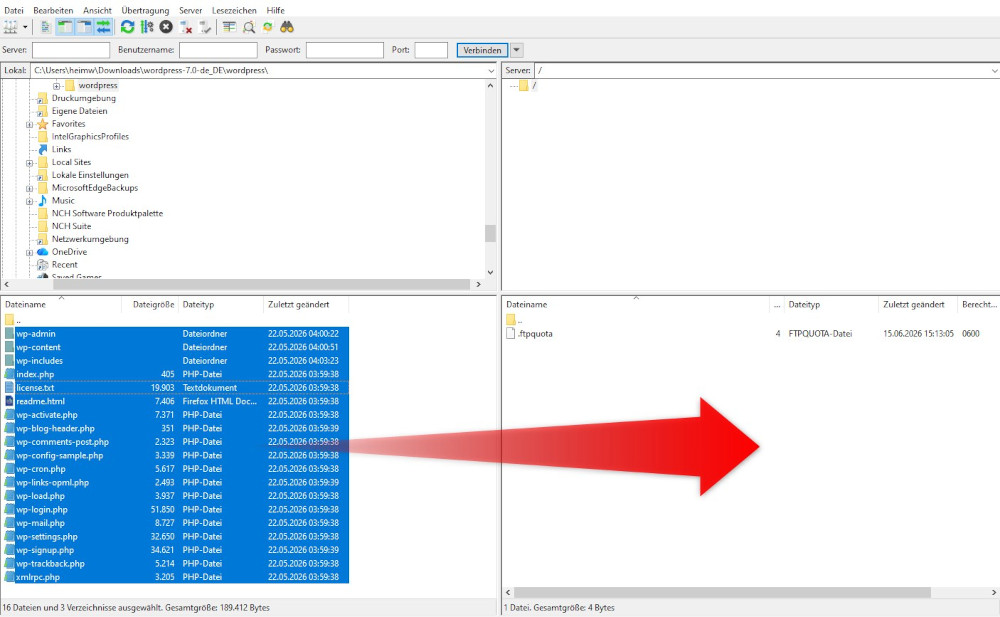Open directory listing filters icon

coord(230,27)
